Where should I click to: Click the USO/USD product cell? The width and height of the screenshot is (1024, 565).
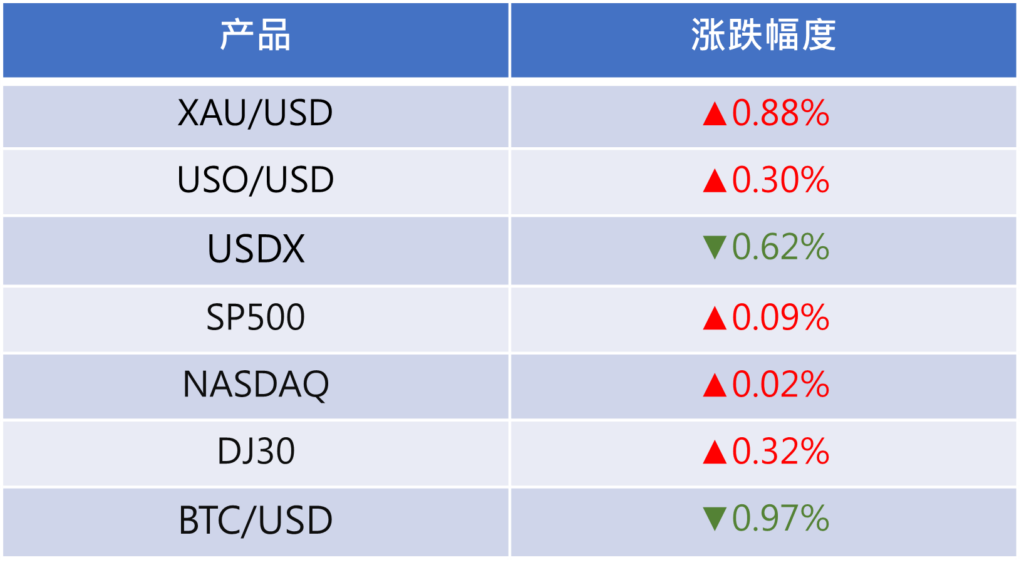[x=255, y=181]
